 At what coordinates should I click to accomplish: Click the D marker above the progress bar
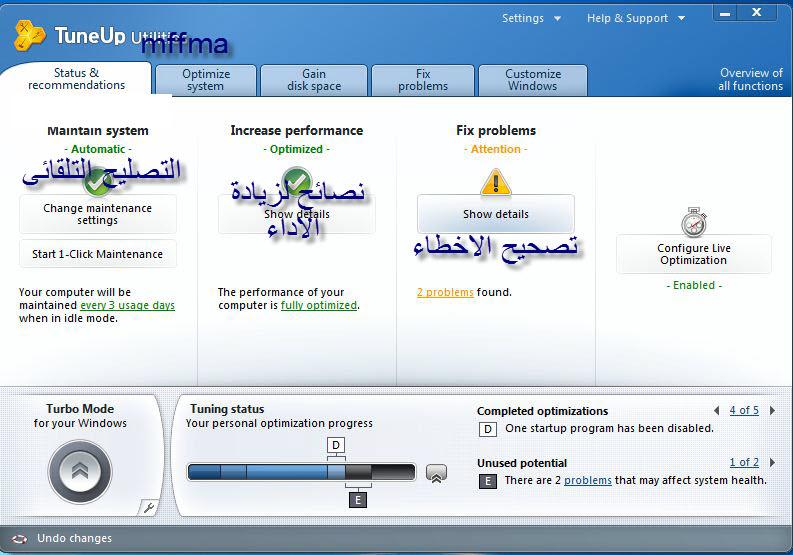point(336,445)
